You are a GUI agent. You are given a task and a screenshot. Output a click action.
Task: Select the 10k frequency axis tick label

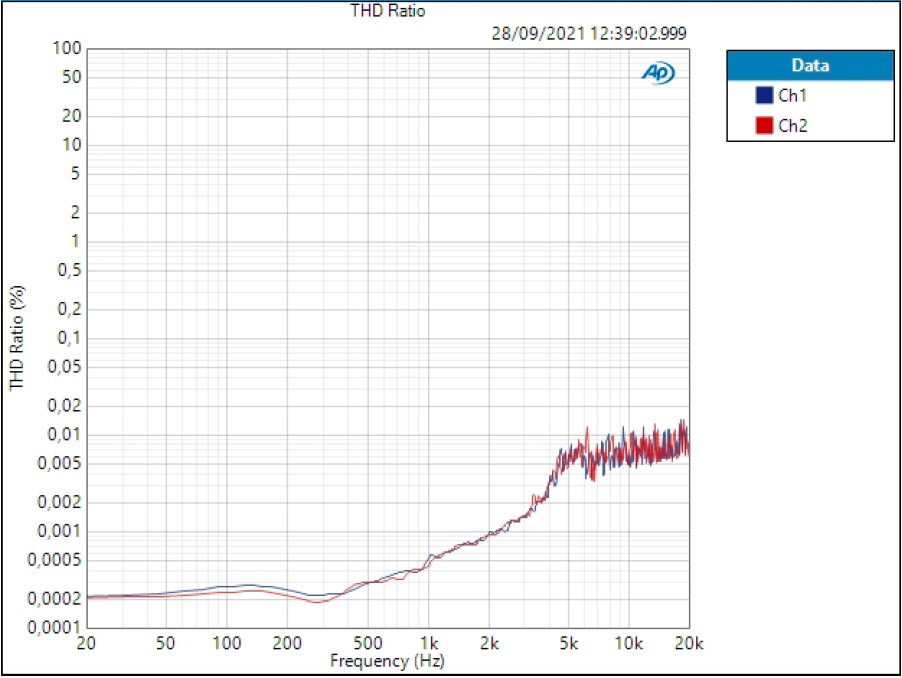(x=628, y=643)
